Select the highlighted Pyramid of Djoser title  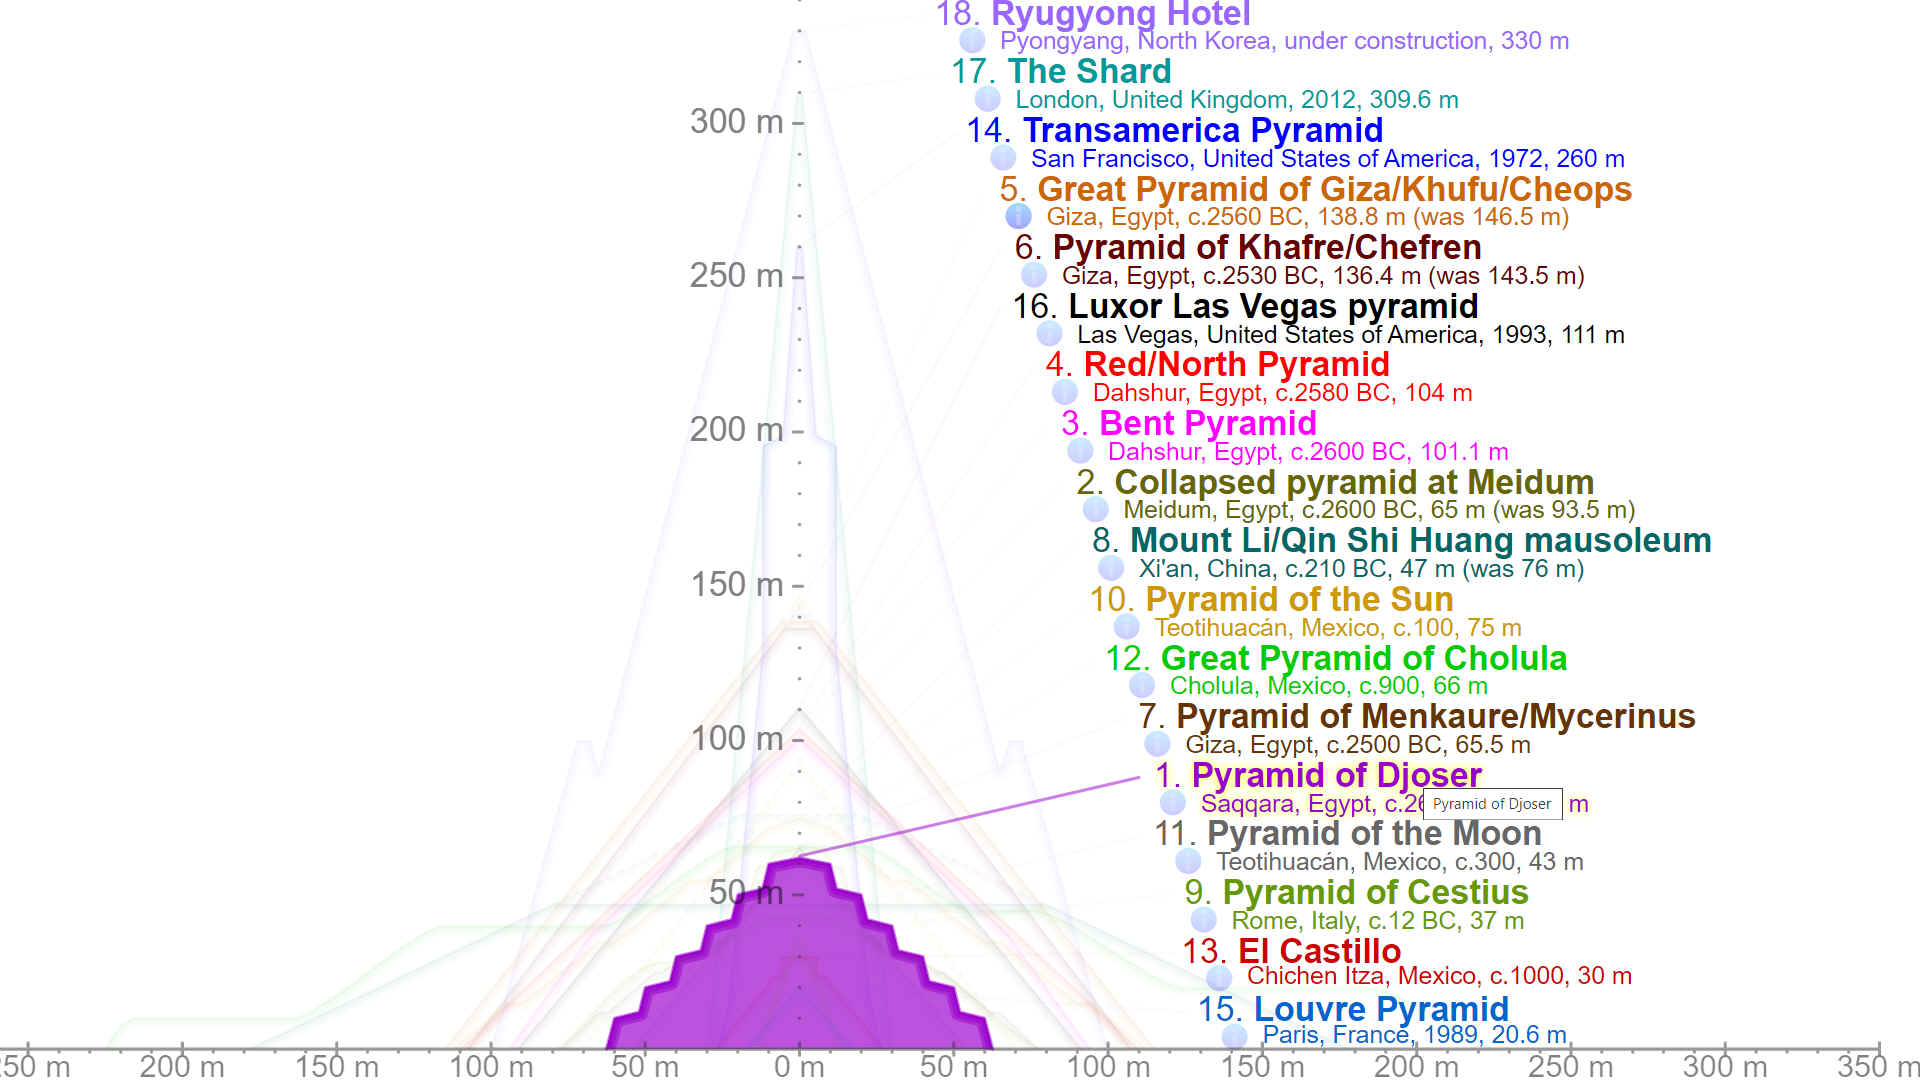(1336, 775)
